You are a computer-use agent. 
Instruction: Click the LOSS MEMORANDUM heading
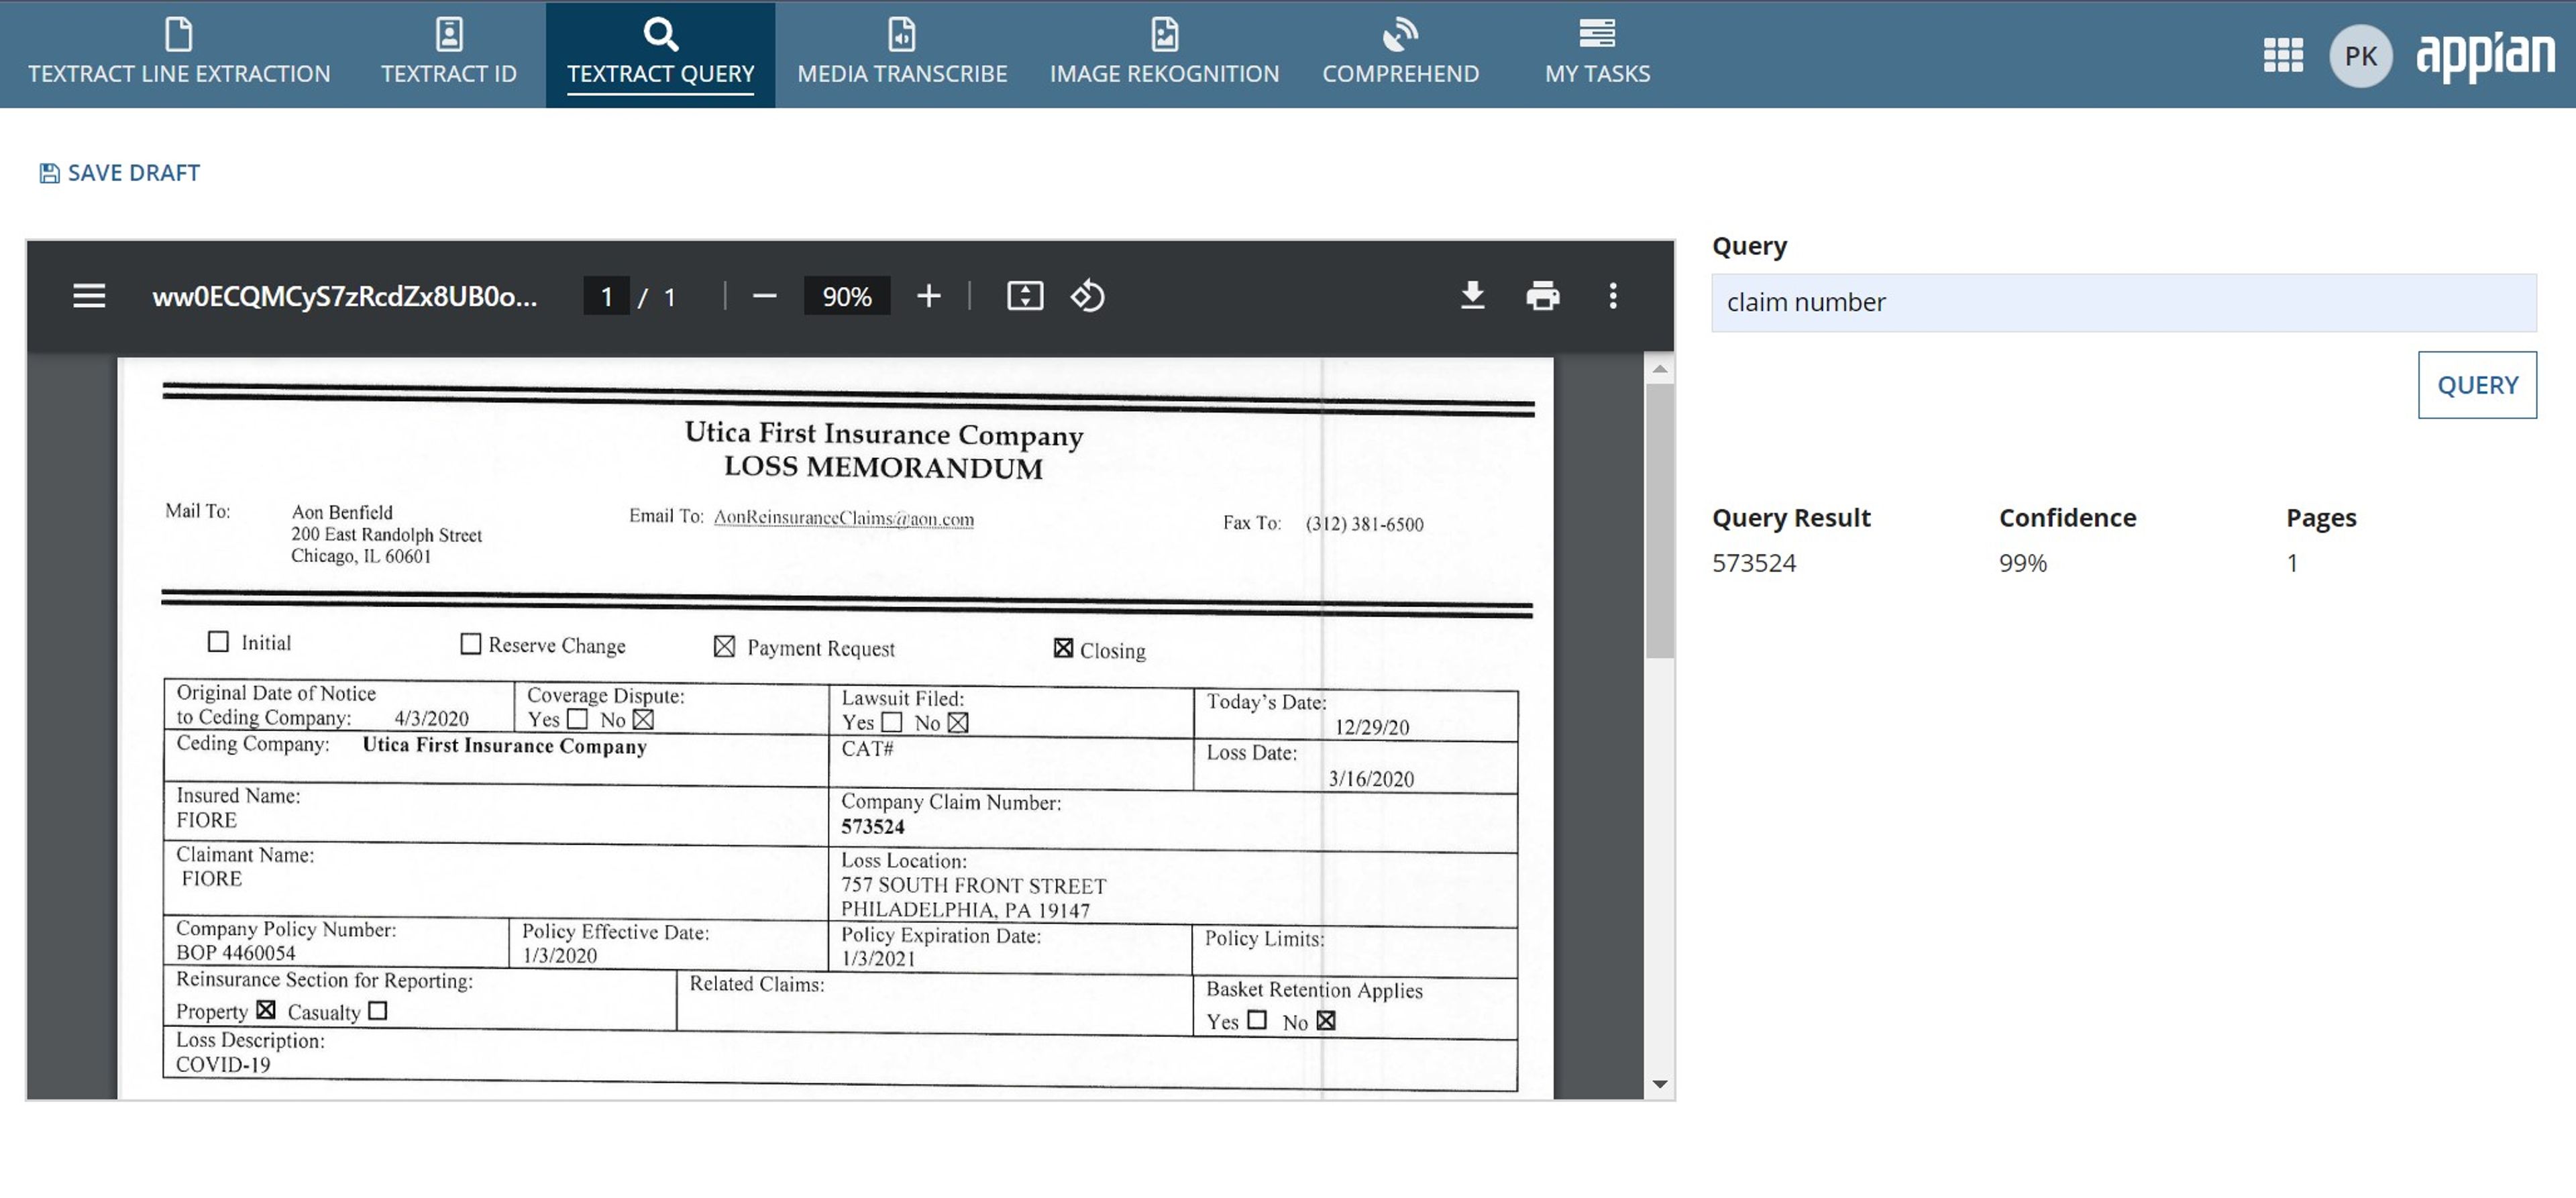883,467
